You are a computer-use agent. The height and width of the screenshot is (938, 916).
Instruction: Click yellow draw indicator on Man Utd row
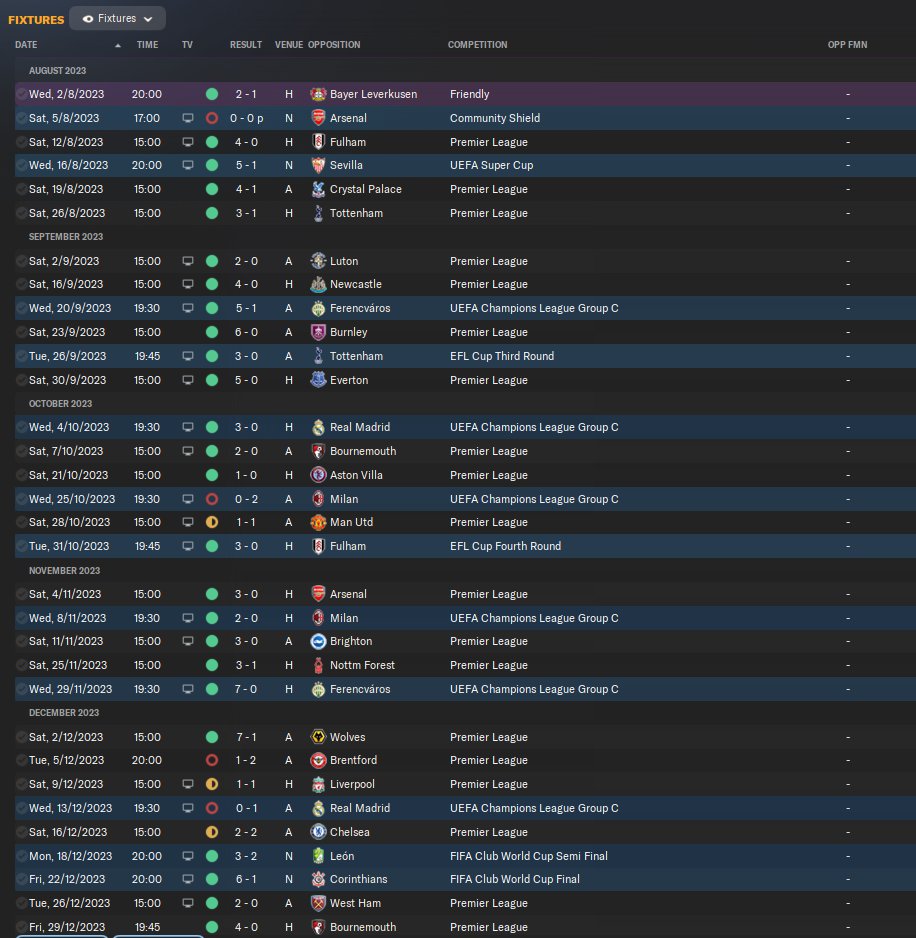[x=212, y=522]
